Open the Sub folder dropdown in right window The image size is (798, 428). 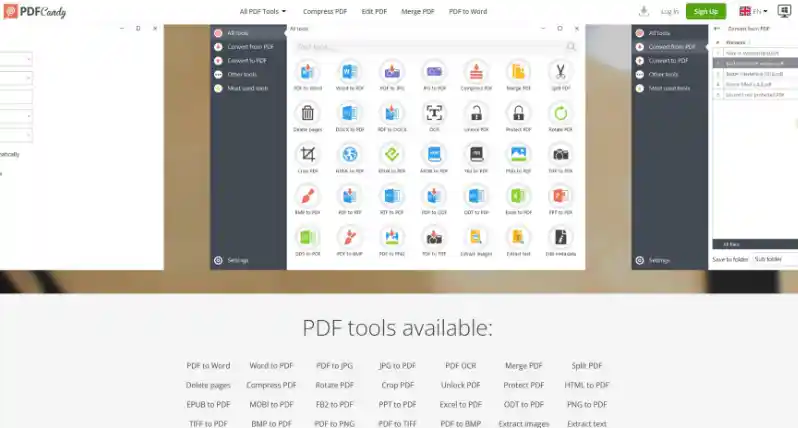click(775, 259)
